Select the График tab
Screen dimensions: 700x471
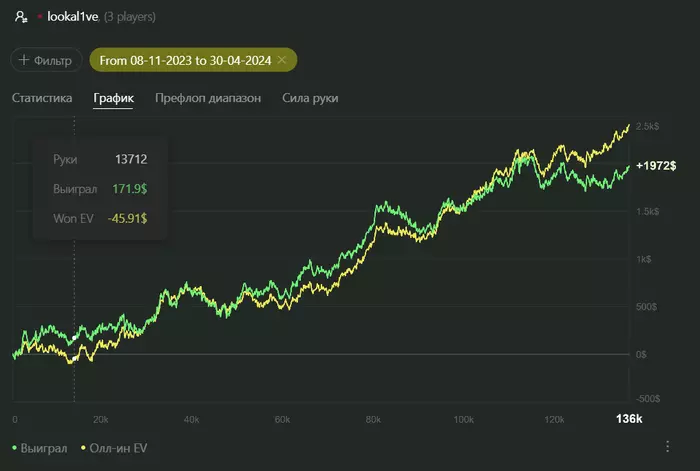[x=113, y=98]
